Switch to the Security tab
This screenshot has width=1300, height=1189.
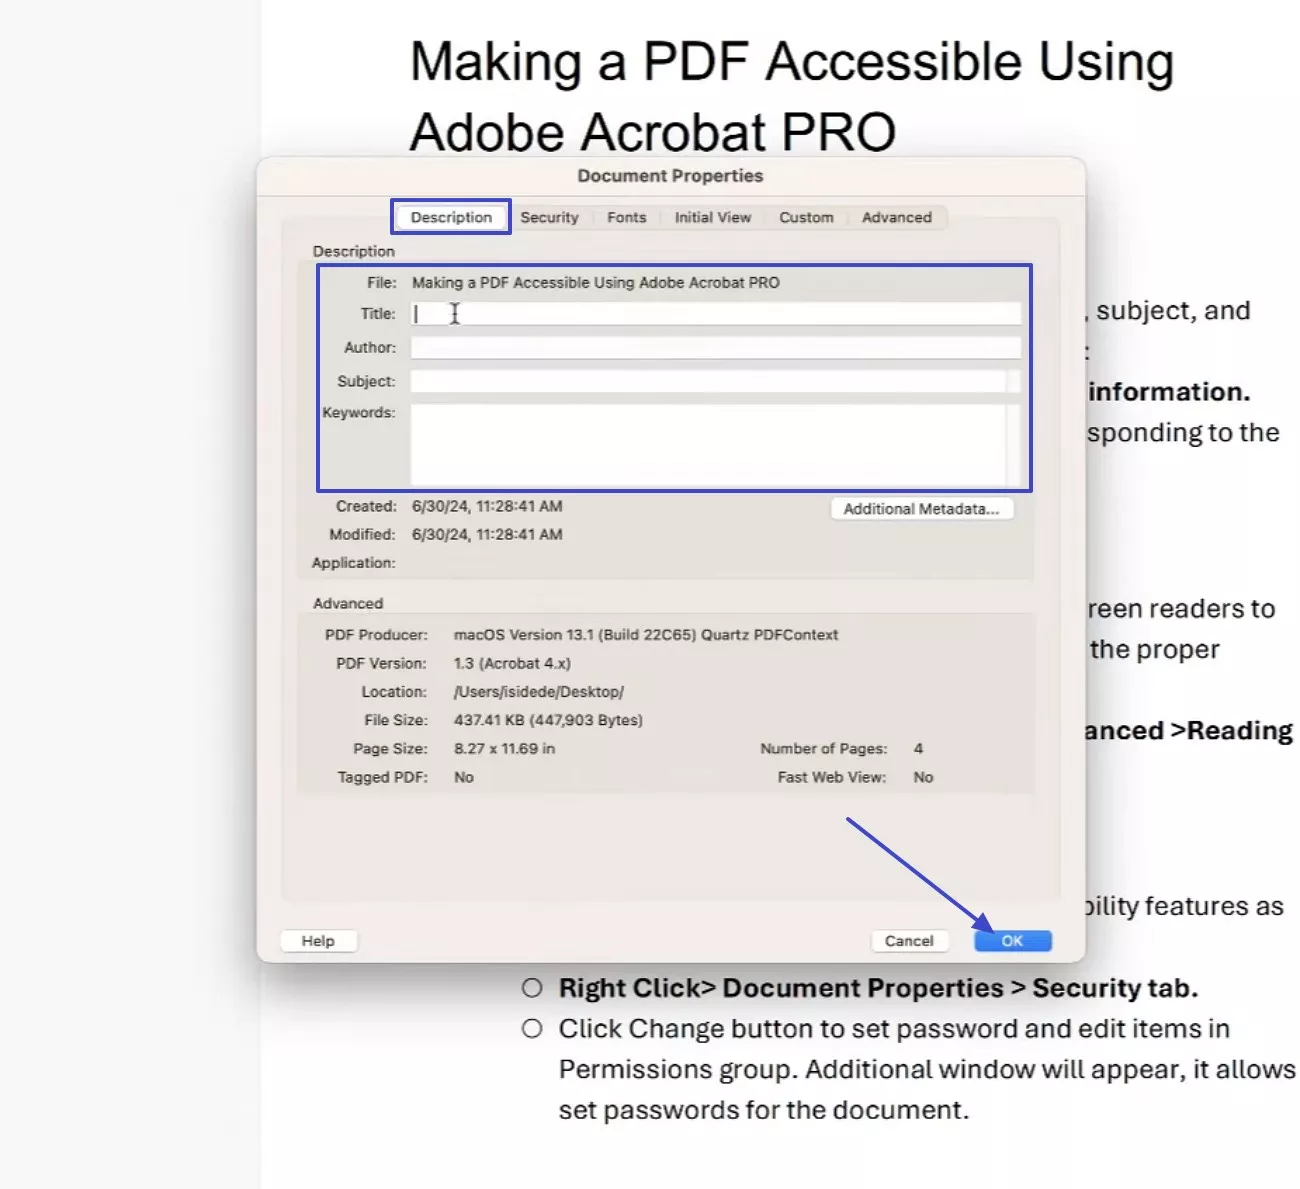point(550,217)
